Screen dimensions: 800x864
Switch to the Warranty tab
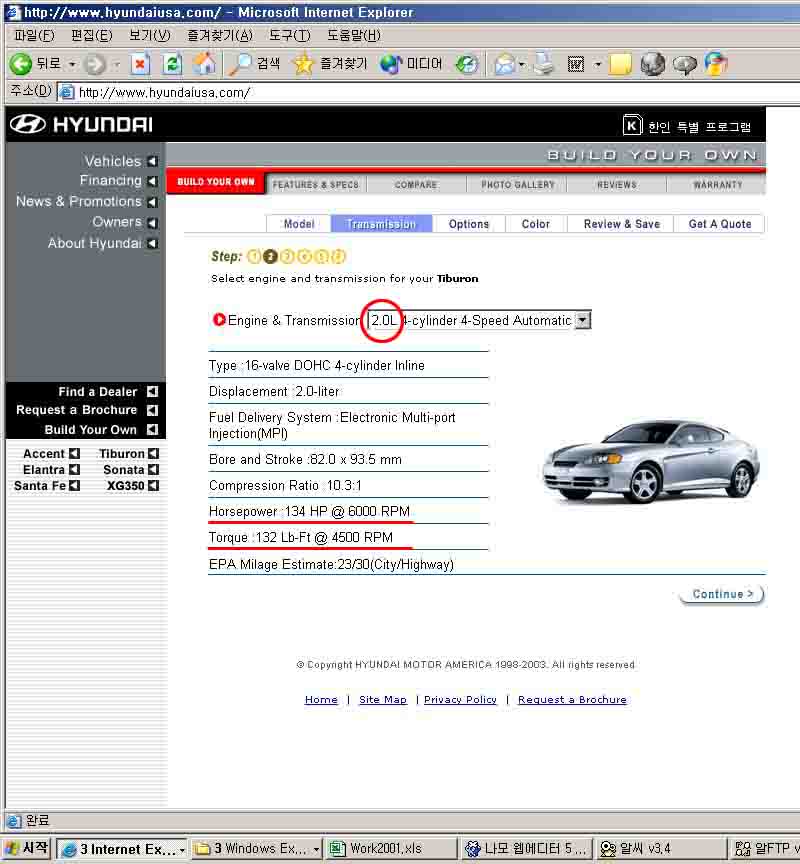click(x=717, y=185)
